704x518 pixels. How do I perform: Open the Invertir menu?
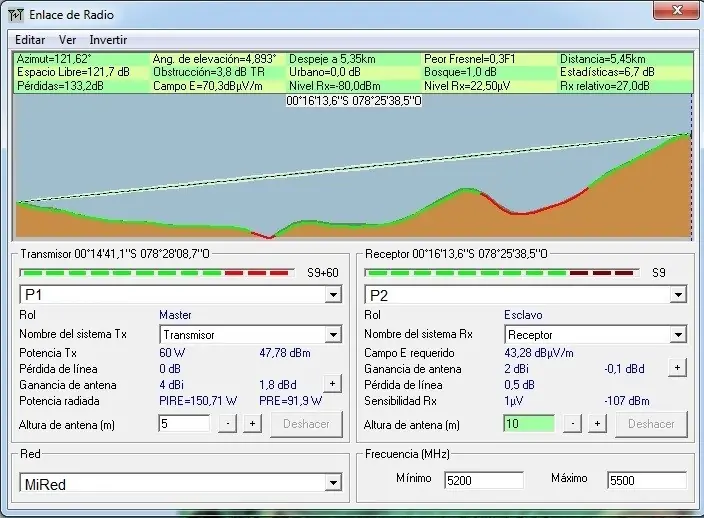(x=108, y=40)
